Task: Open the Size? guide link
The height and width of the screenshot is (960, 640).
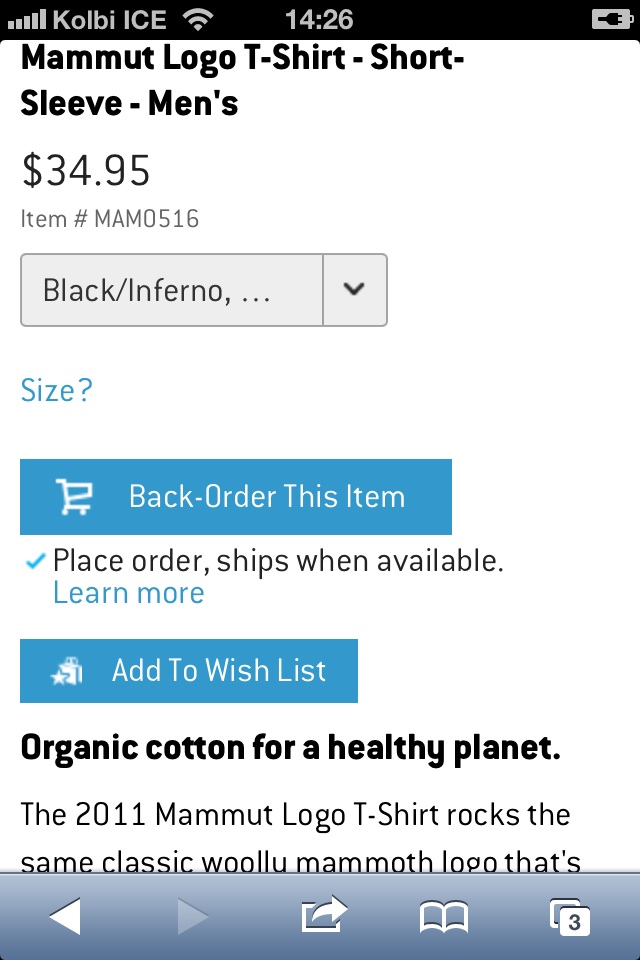Action: point(56,390)
